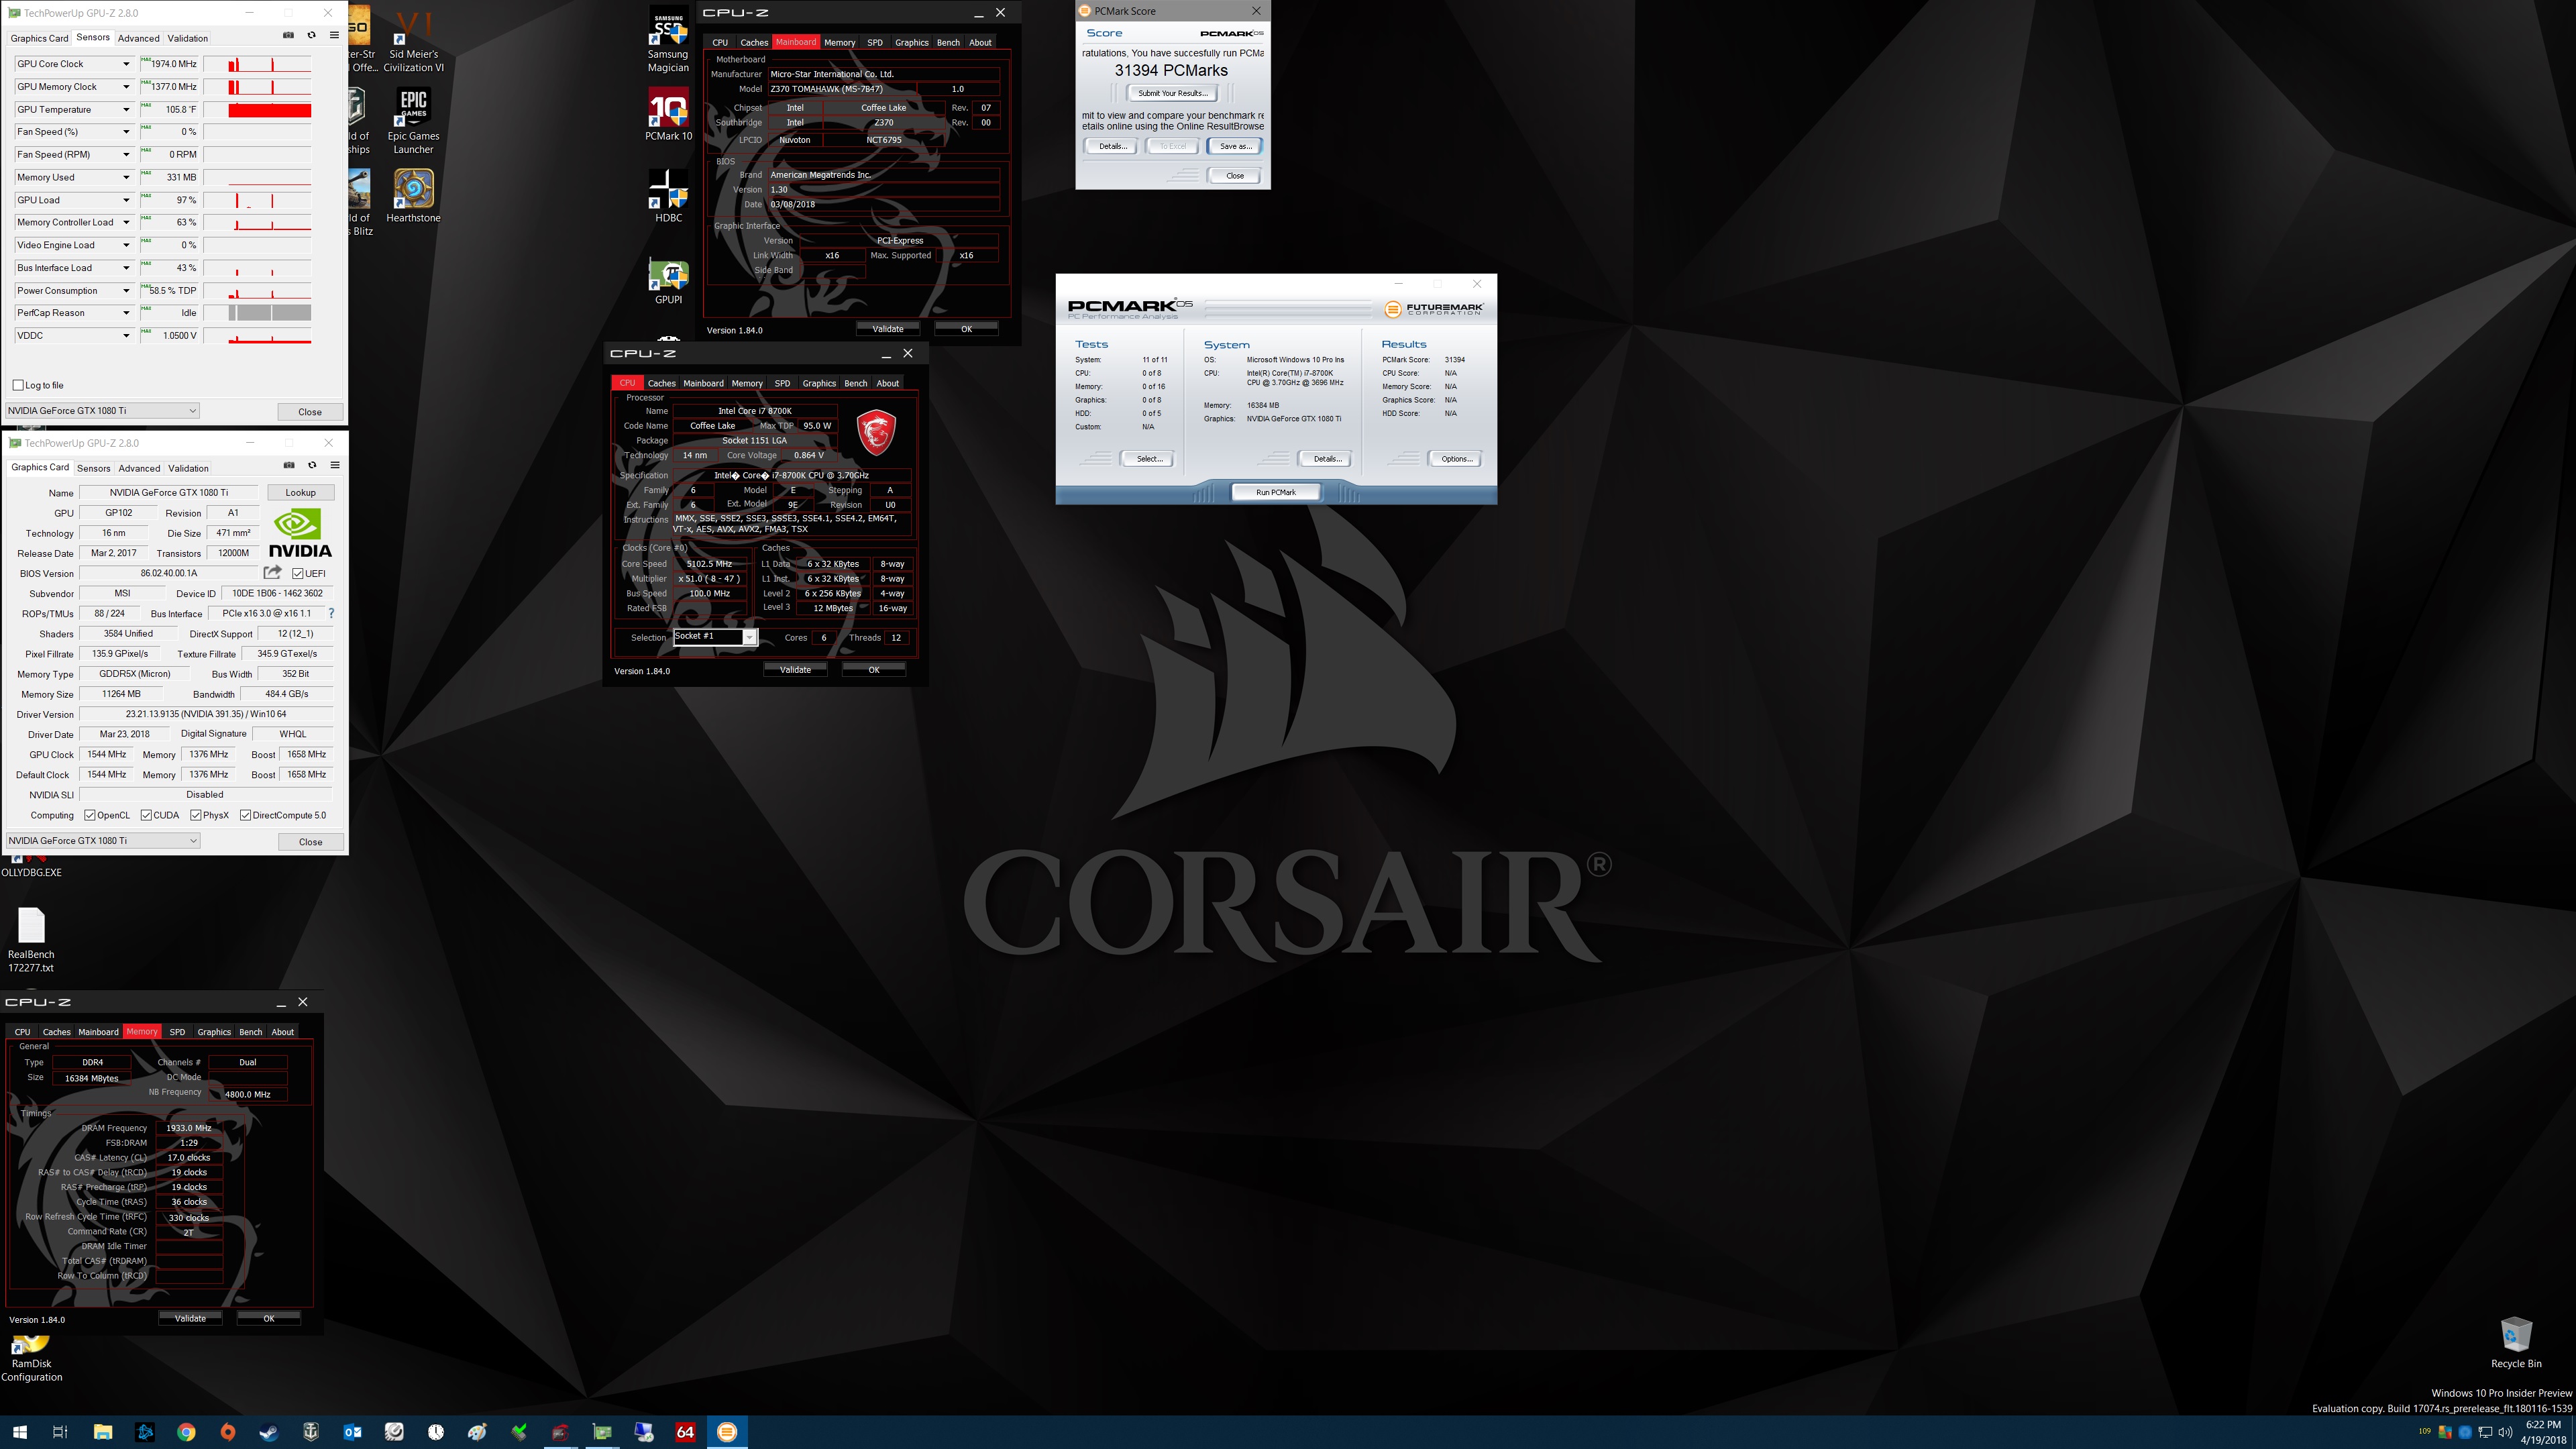Open AIDA64 taskbar icon
This screenshot has height=1449, width=2576.
685,1432
